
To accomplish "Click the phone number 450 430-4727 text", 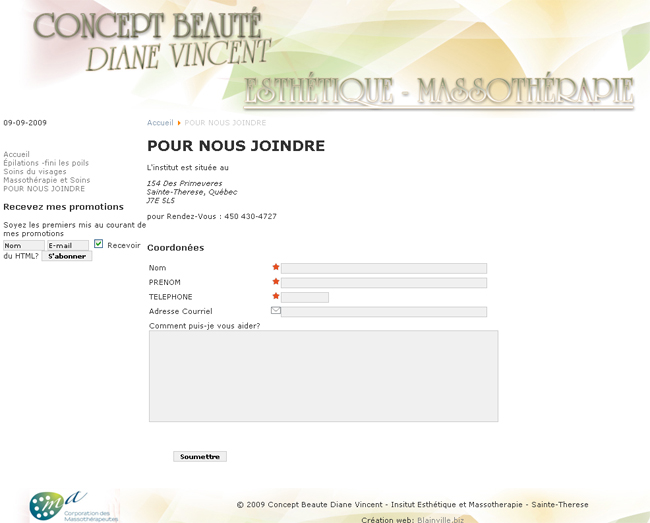I will pos(250,216).
